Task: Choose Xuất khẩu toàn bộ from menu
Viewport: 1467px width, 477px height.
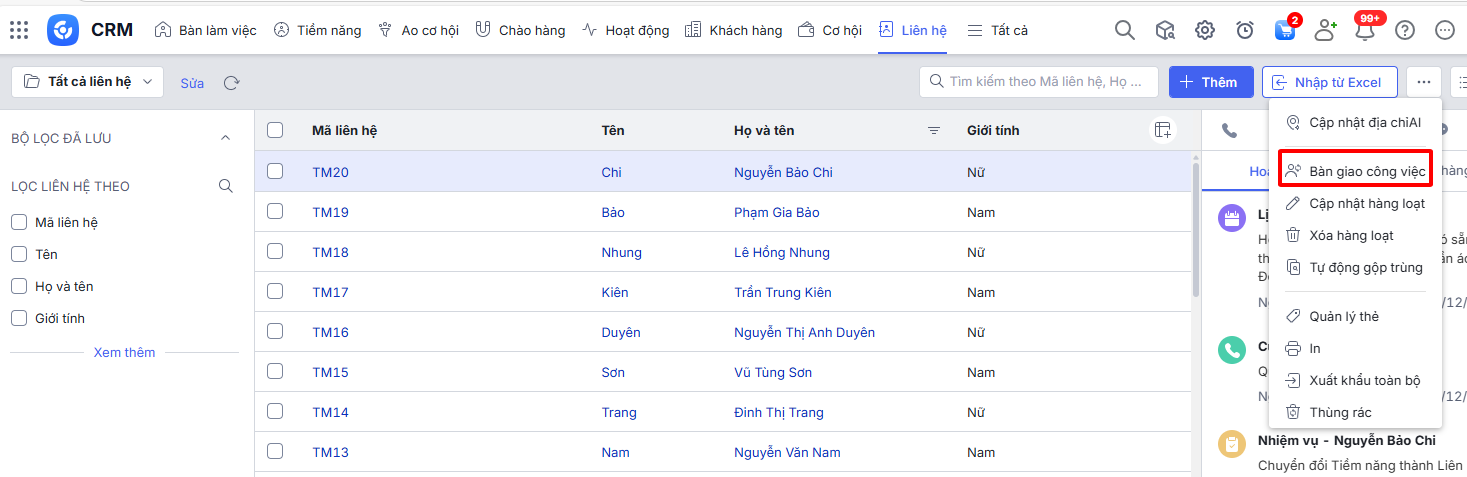Action: click(x=1364, y=380)
